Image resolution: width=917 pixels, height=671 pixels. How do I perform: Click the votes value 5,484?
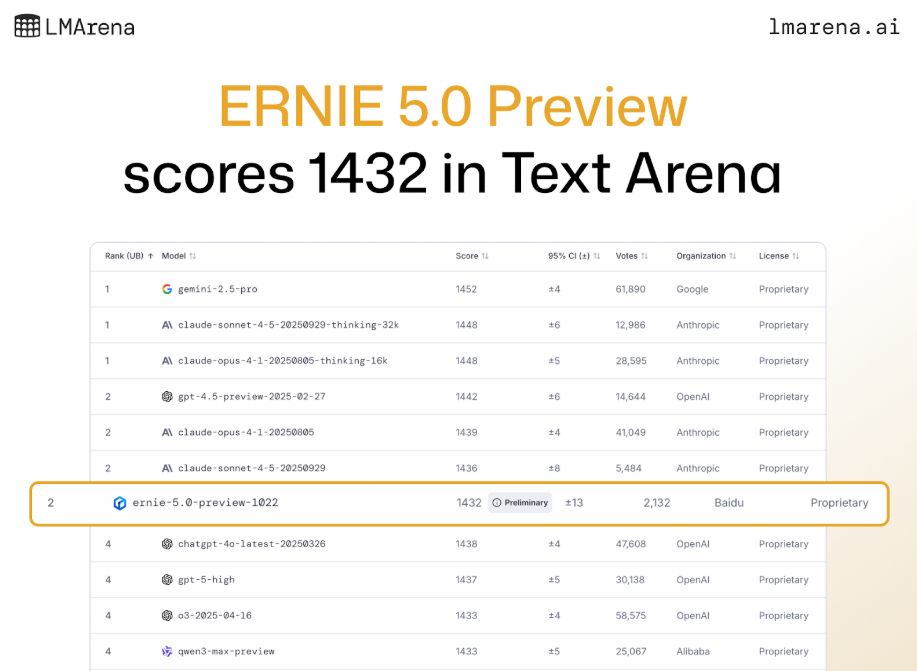(x=628, y=468)
